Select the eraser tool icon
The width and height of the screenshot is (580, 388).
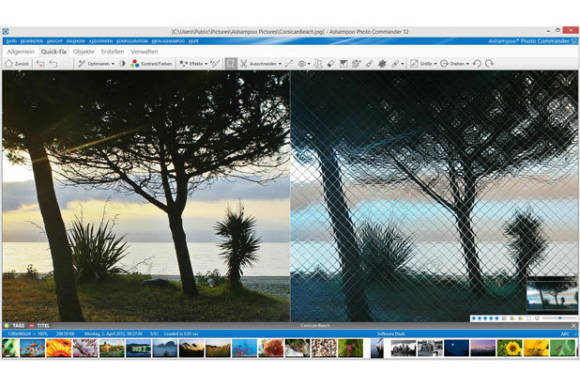pyautogui.click(x=331, y=64)
